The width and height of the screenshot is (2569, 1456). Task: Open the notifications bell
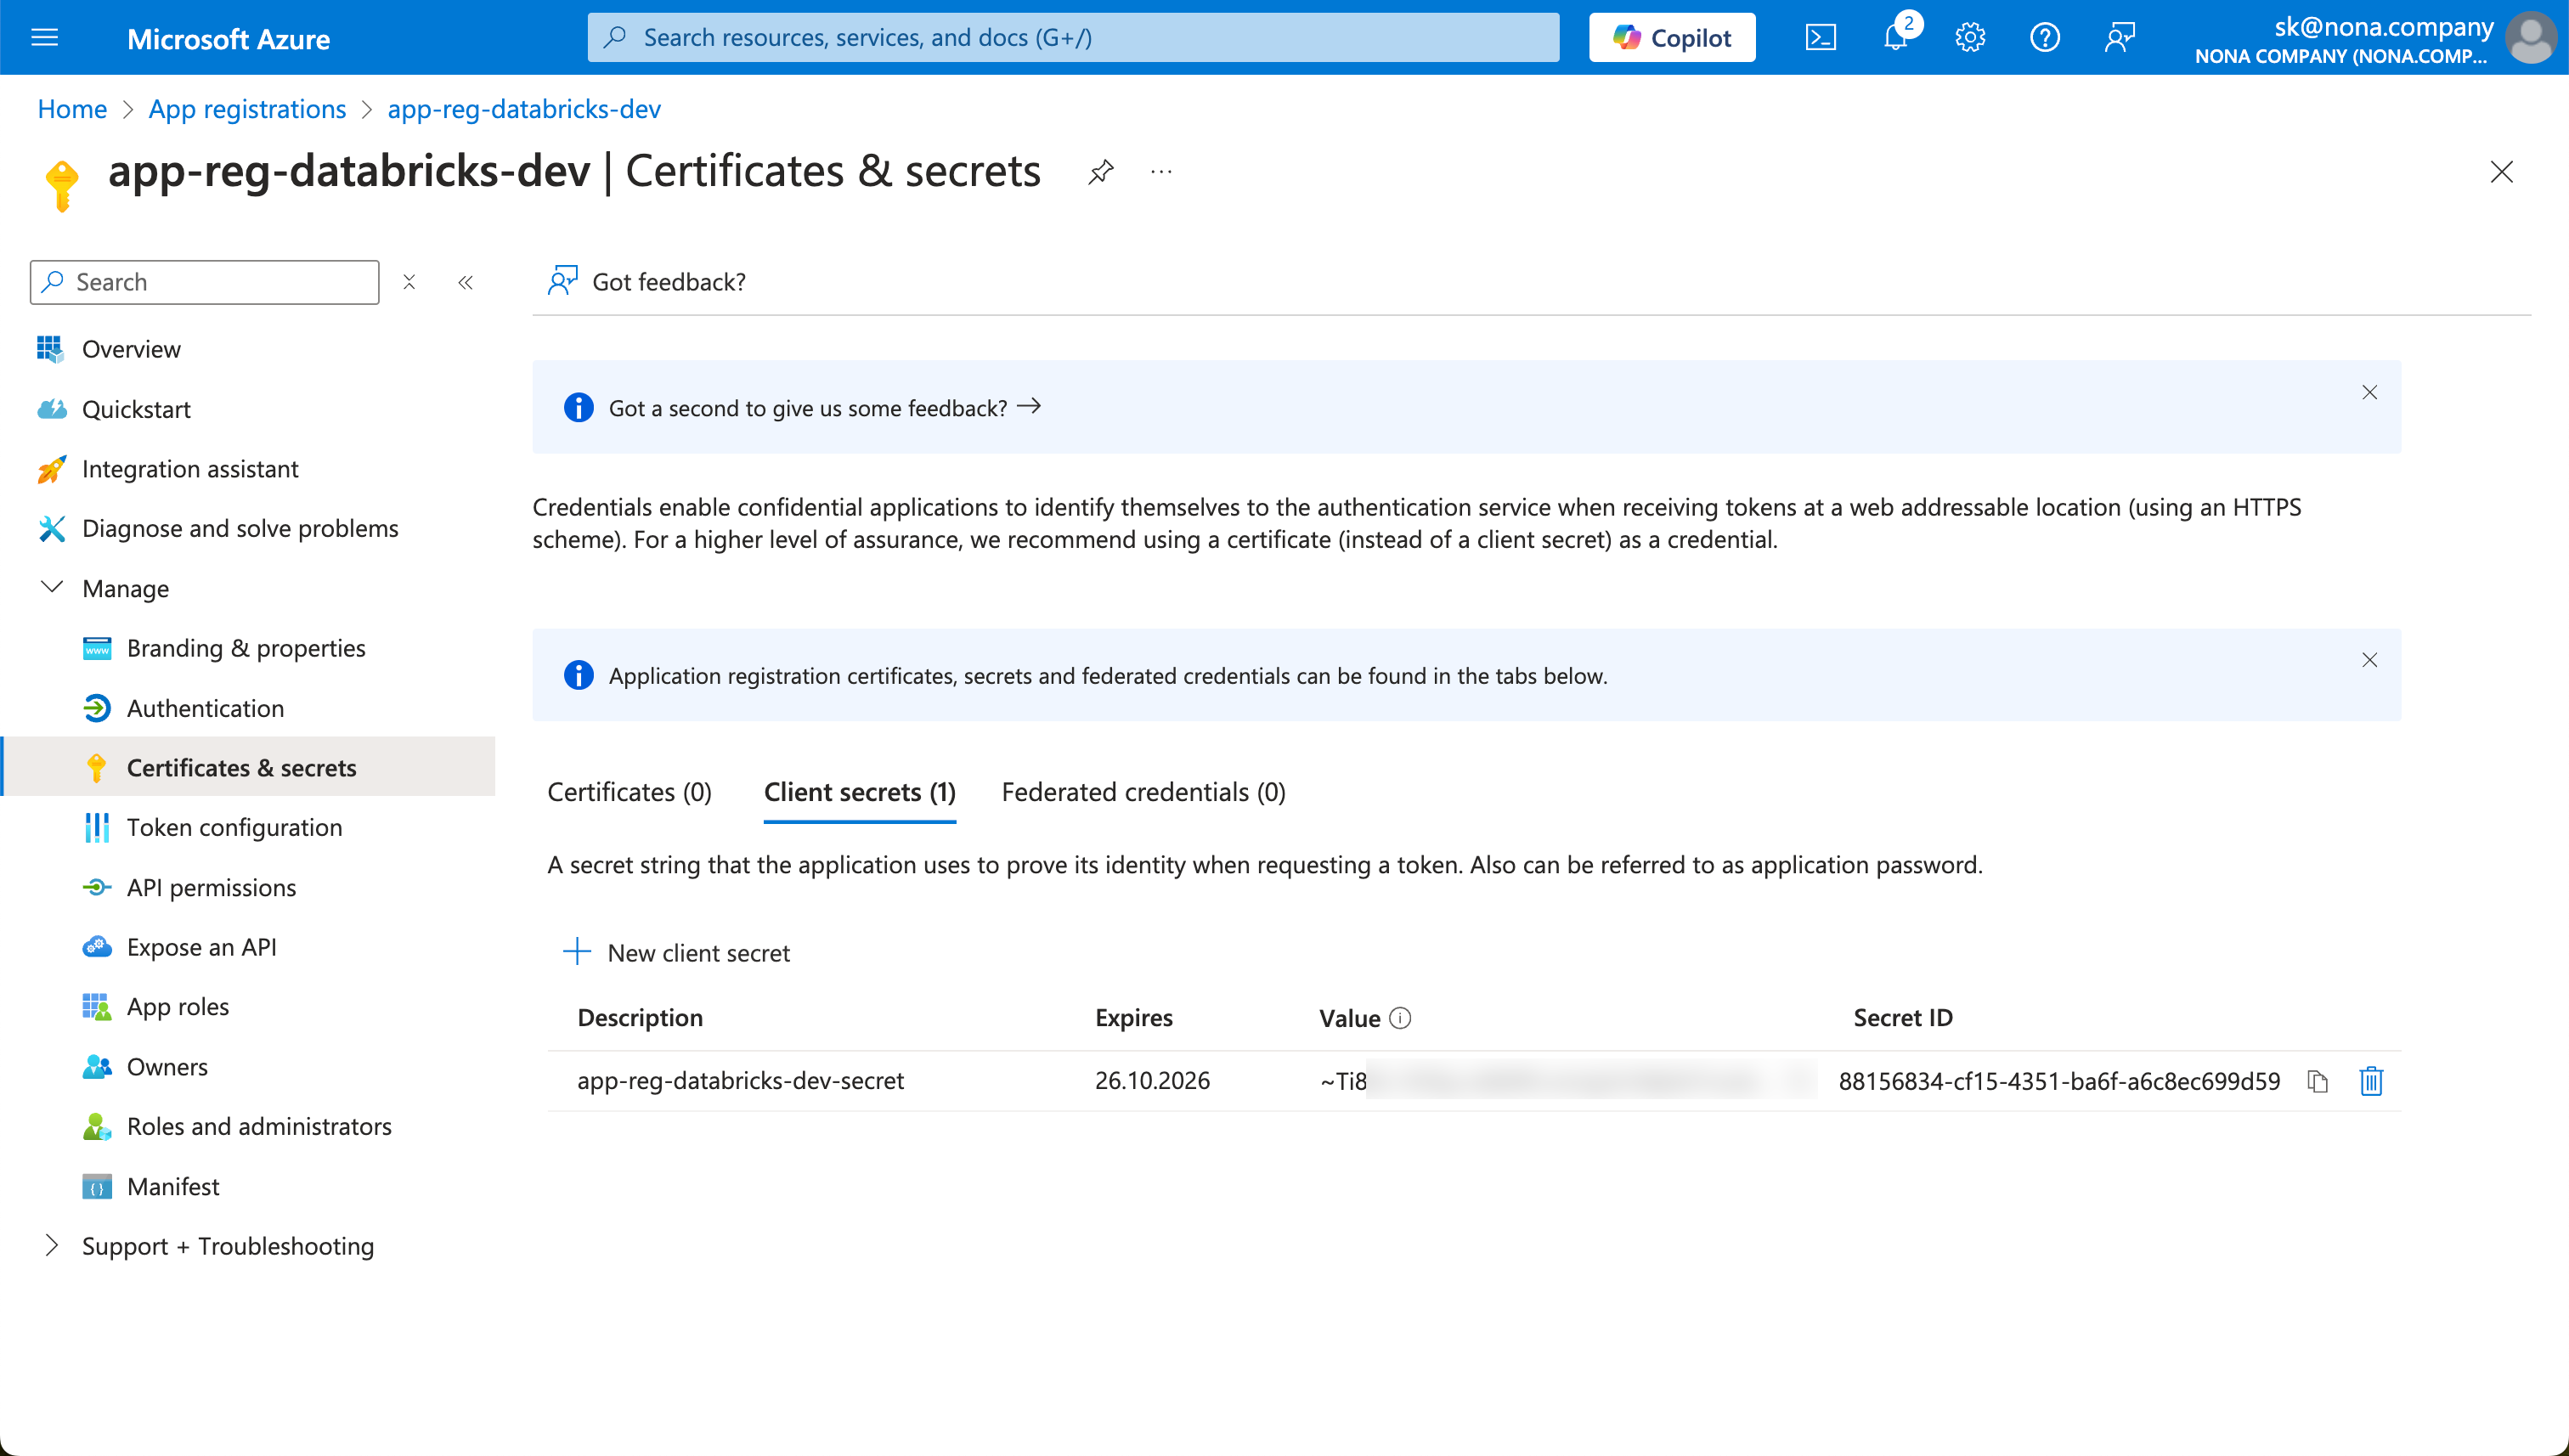point(1895,38)
